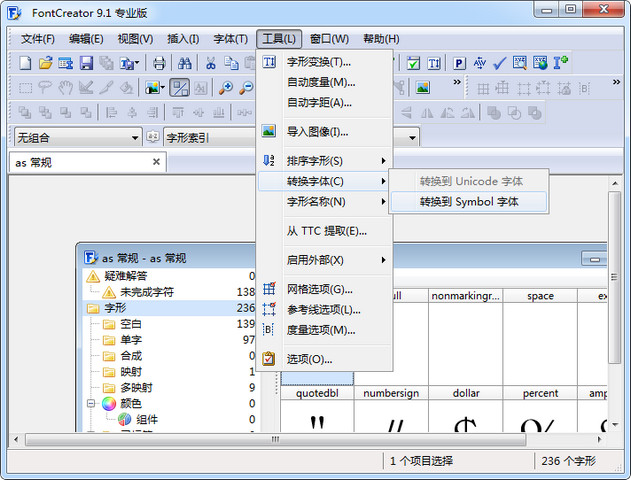Select 自动度量(M)... menu entry
The height and width of the screenshot is (480, 631).
325,82
